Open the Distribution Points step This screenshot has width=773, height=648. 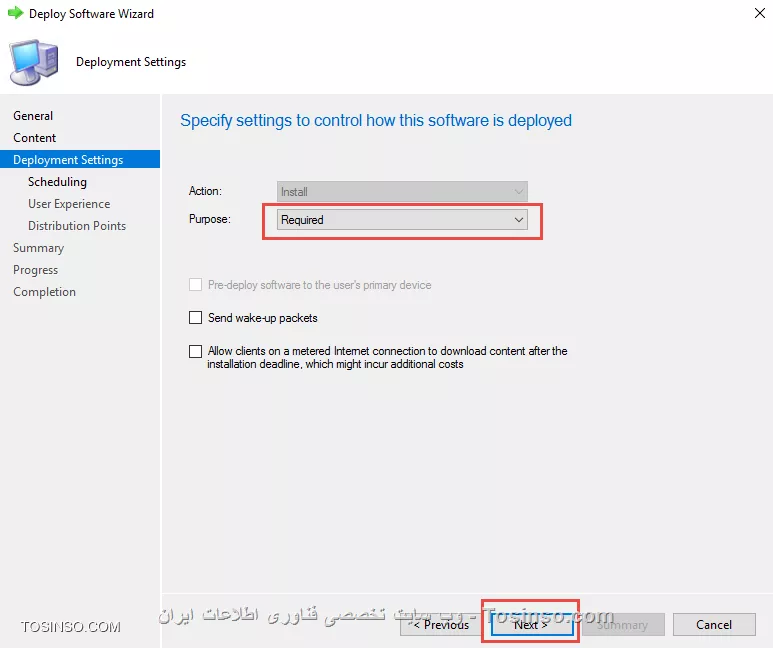tap(77, 226)
